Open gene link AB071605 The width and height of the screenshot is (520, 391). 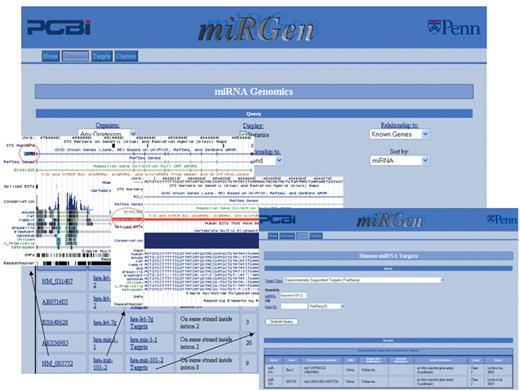pyautogui.click(x=55, y=302)
